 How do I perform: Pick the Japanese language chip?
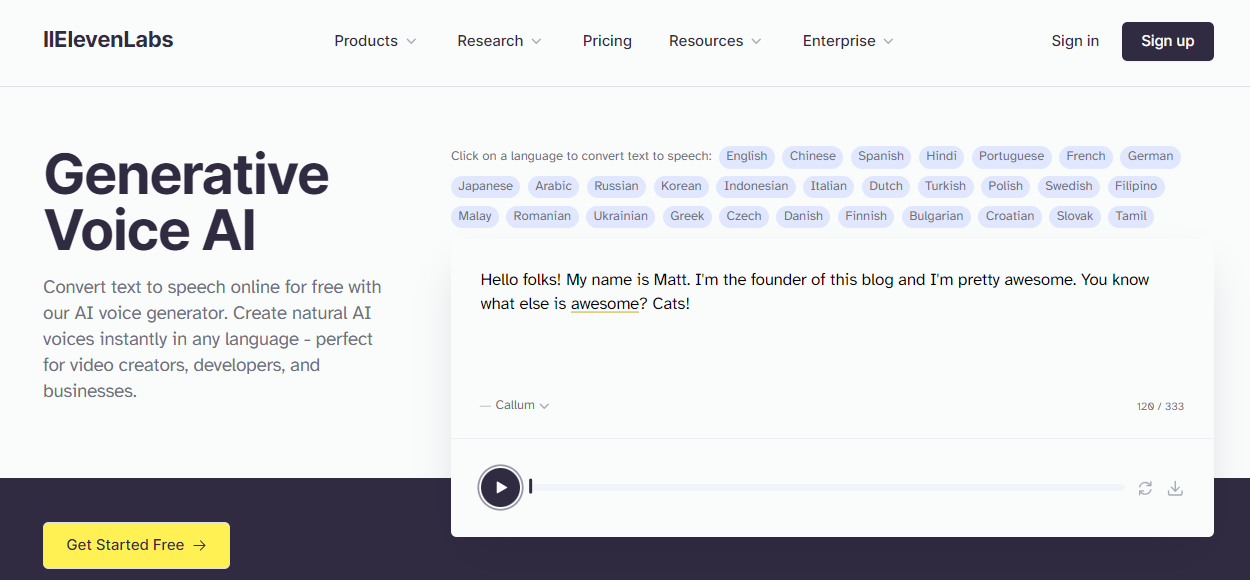coord(485,186)
